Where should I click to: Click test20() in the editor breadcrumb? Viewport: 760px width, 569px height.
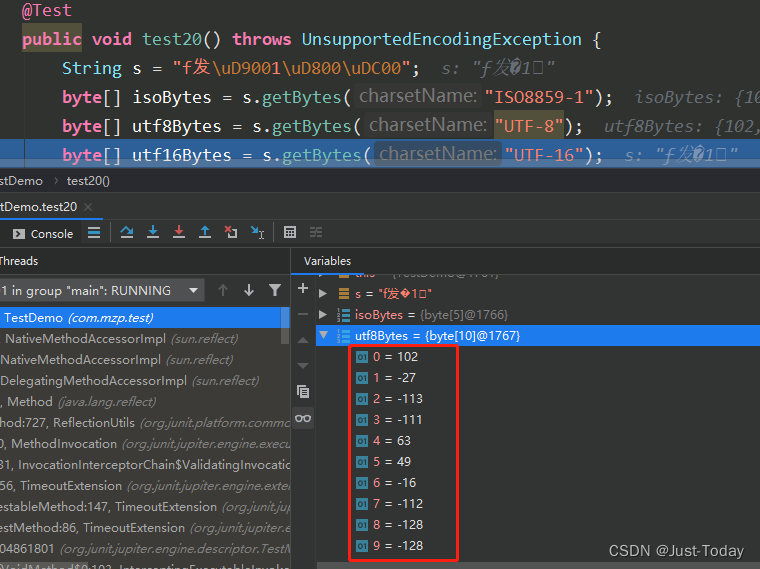[x=88, y=181]
